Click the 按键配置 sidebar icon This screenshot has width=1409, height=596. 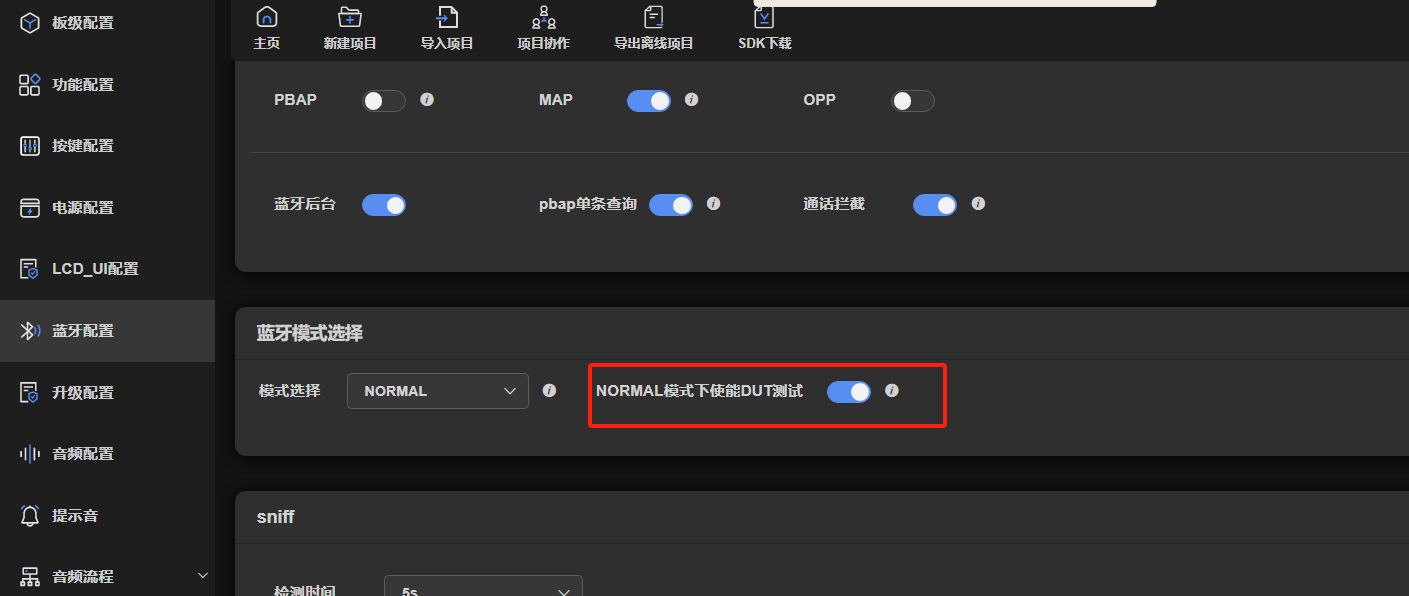click(x=30, y=146)
